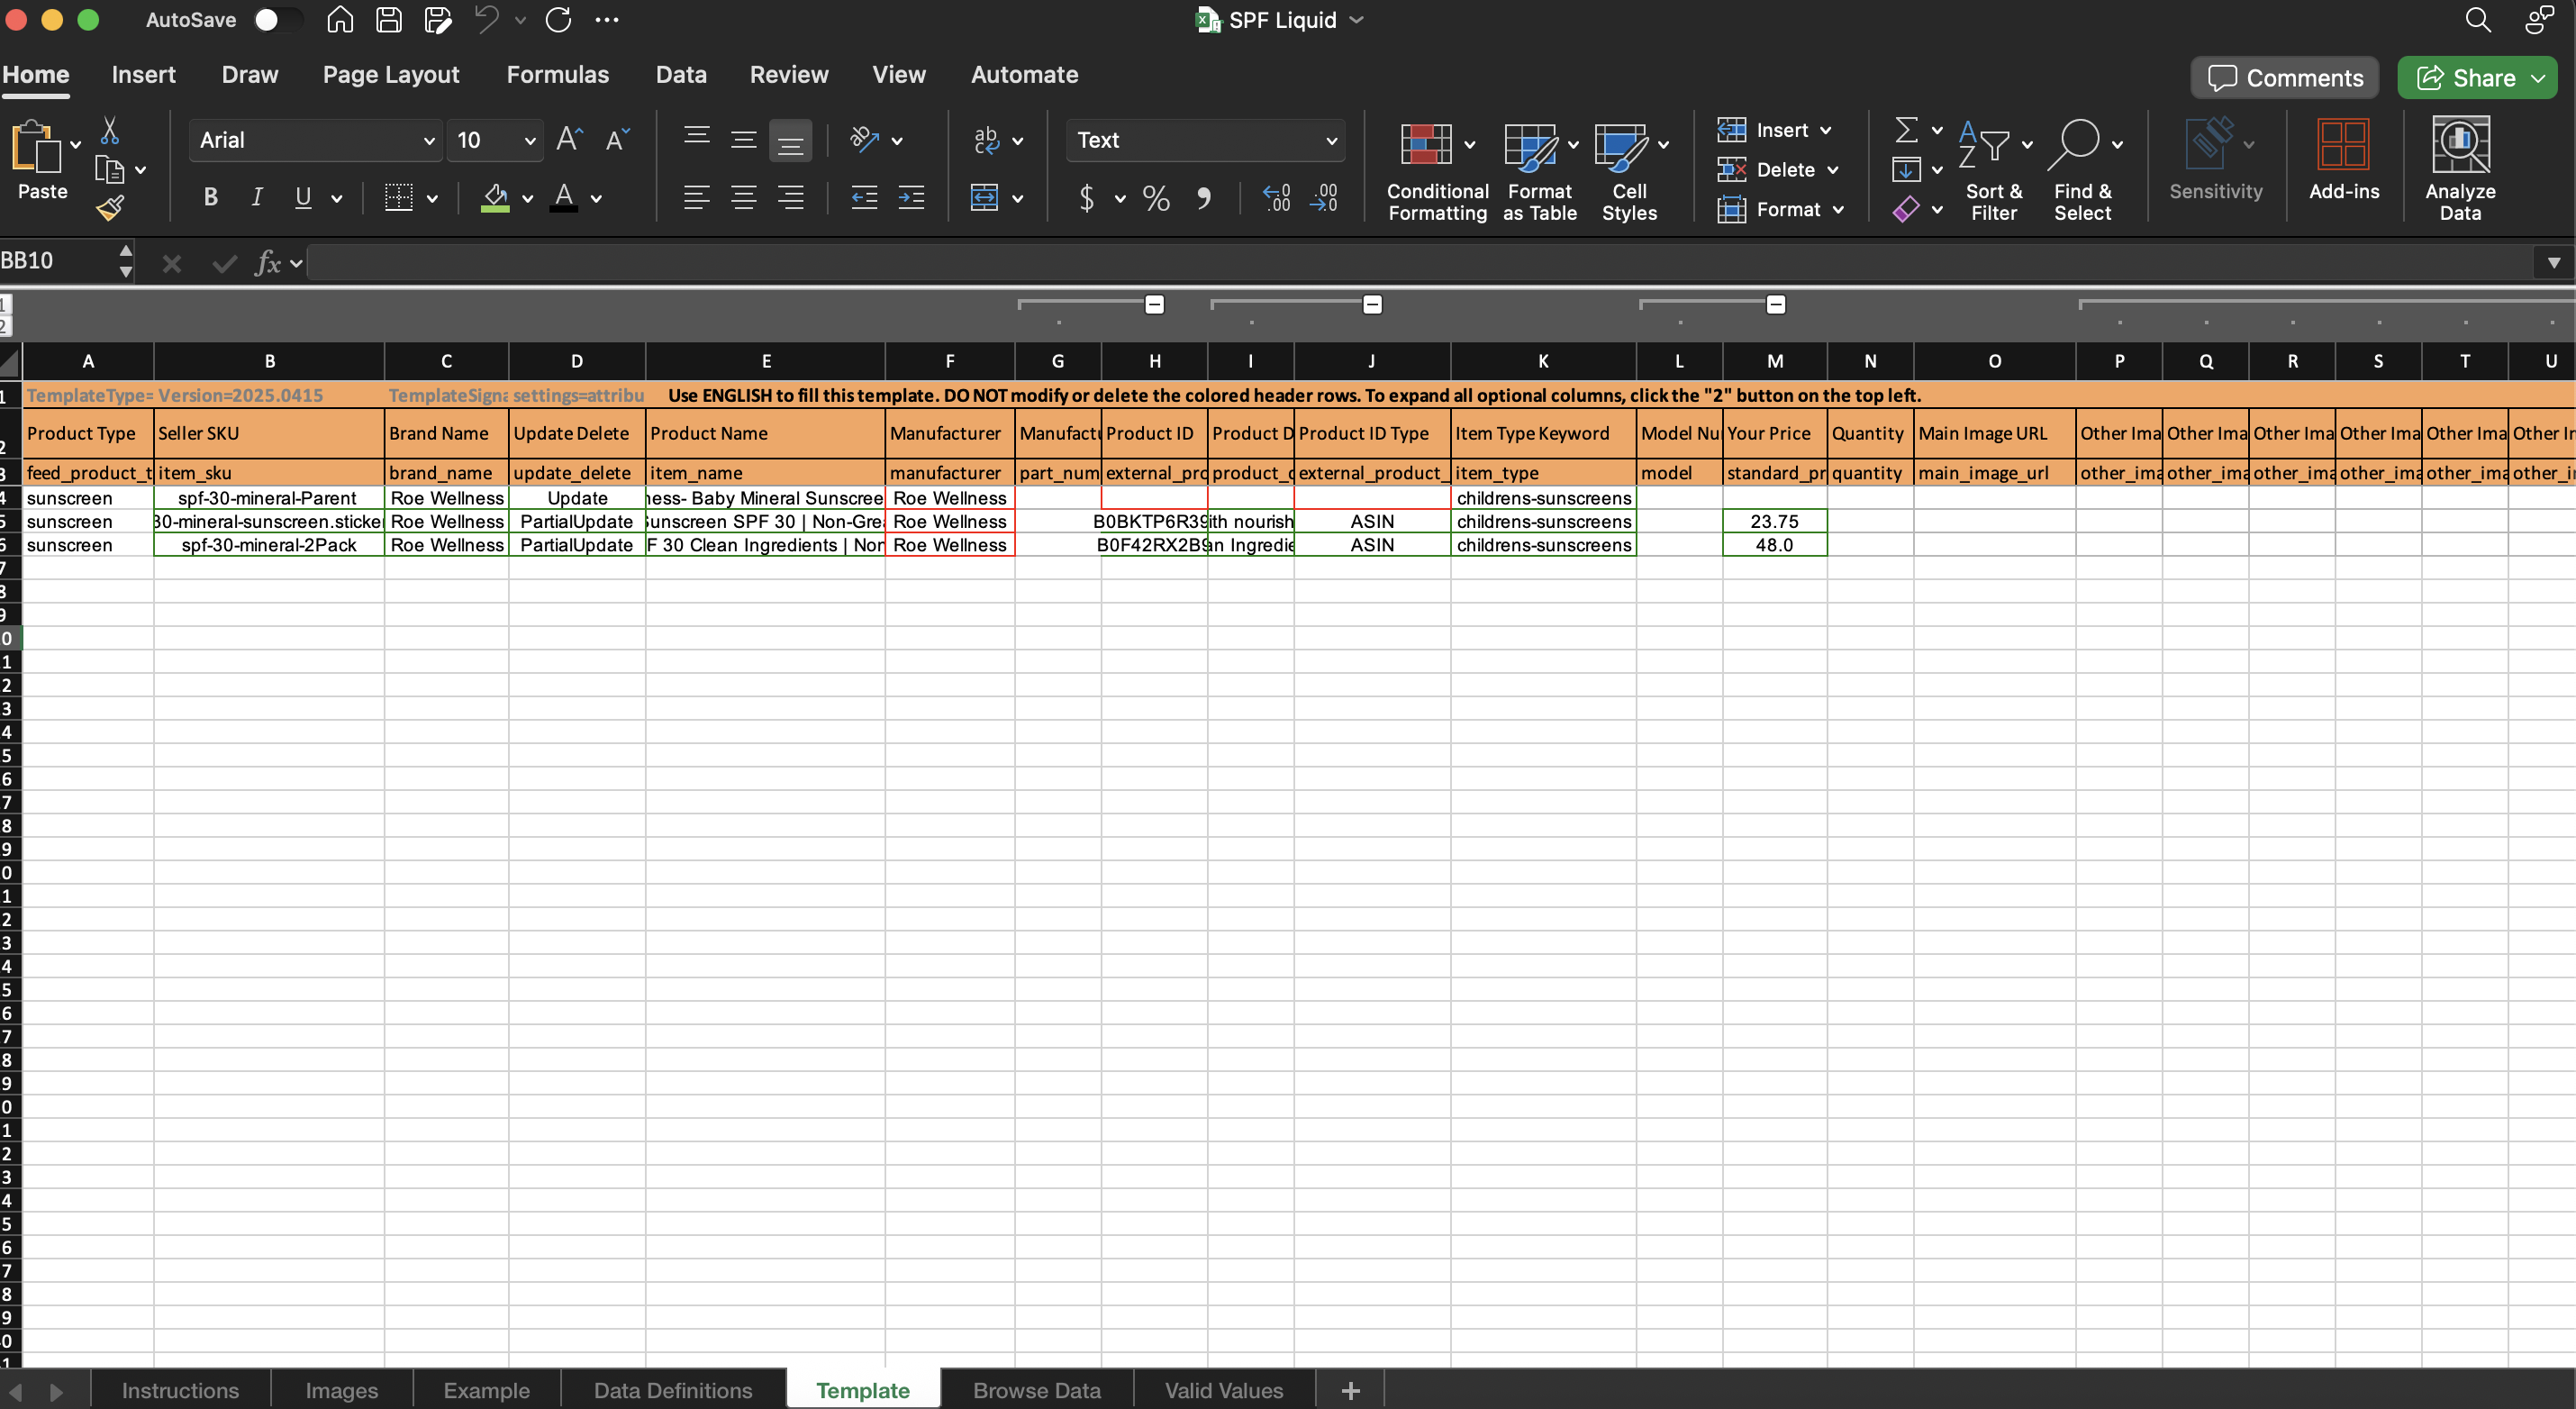
Task: Open the Search magnifier in the title bar
Action: pos(2477,19)
